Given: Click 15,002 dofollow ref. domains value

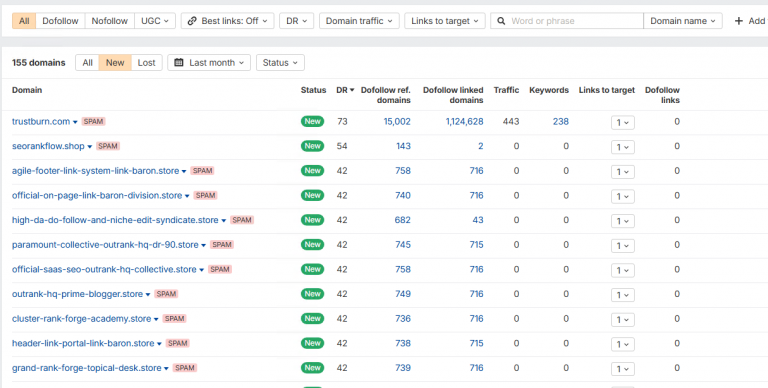Looking at the screenshot, I should click(397, 121).
